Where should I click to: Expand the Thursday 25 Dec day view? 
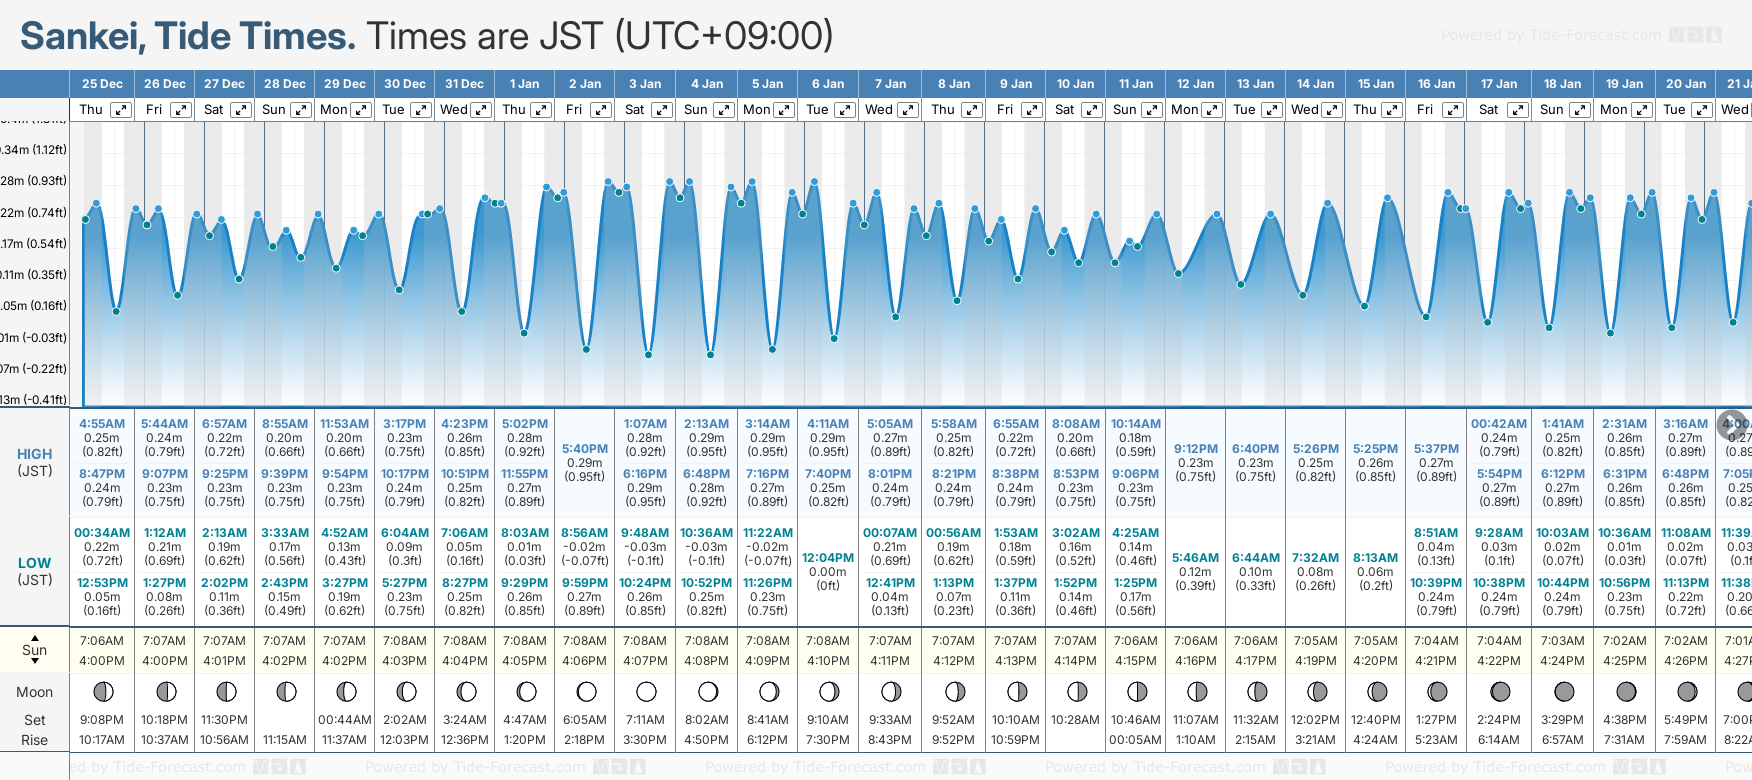121,110
